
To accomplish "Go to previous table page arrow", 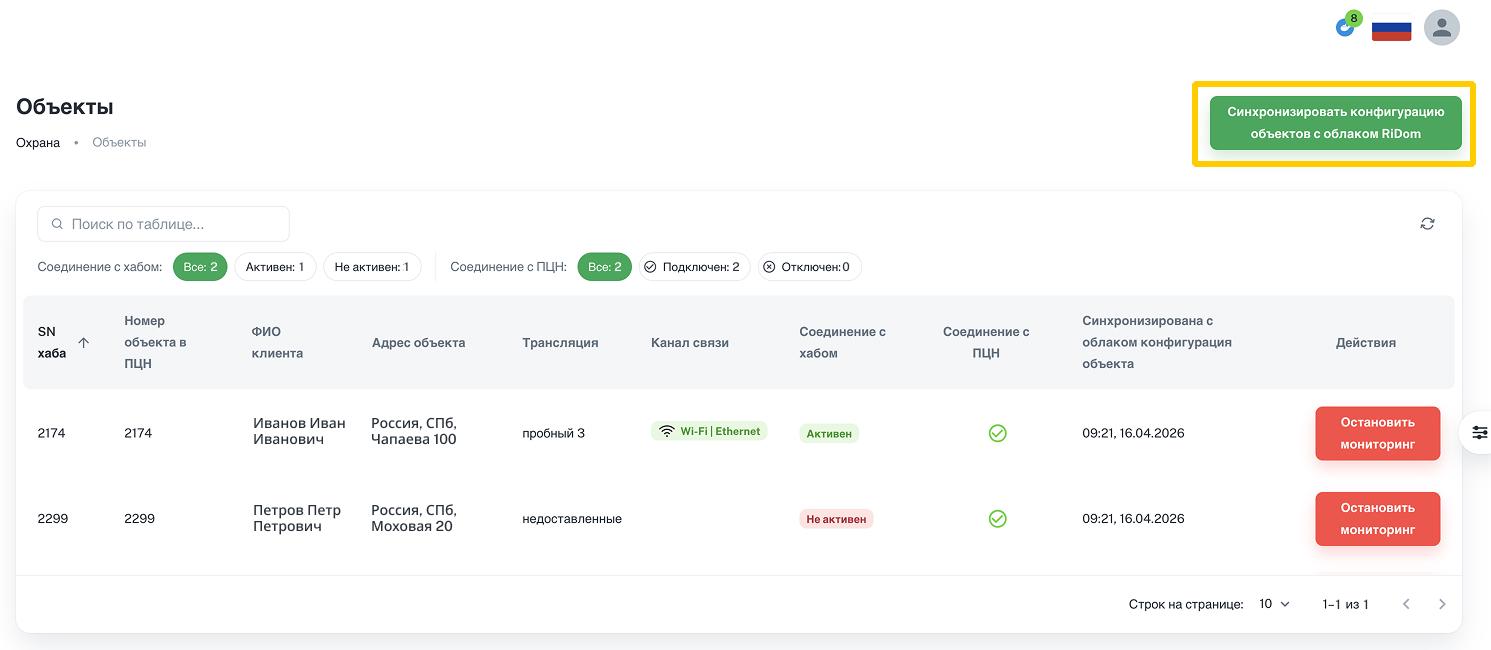I will [1406, 604].
